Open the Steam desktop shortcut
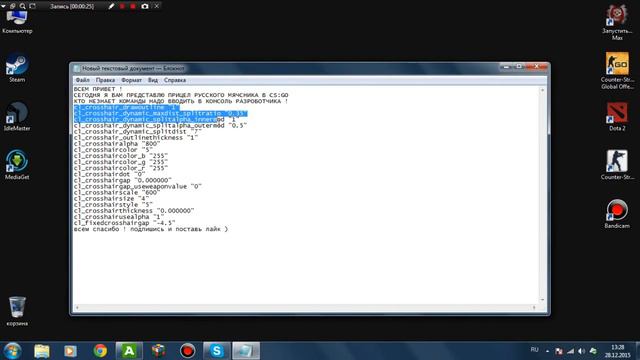Viewport: 640px width, 360px height. coord(17,68)
